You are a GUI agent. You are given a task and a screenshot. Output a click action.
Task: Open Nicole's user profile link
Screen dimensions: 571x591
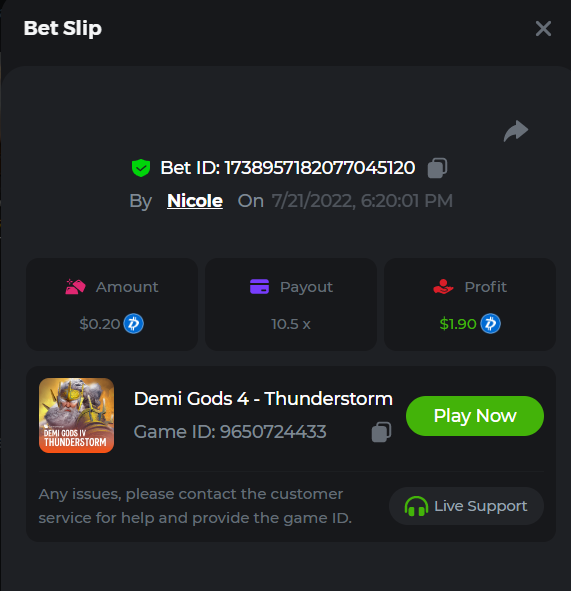195,201
